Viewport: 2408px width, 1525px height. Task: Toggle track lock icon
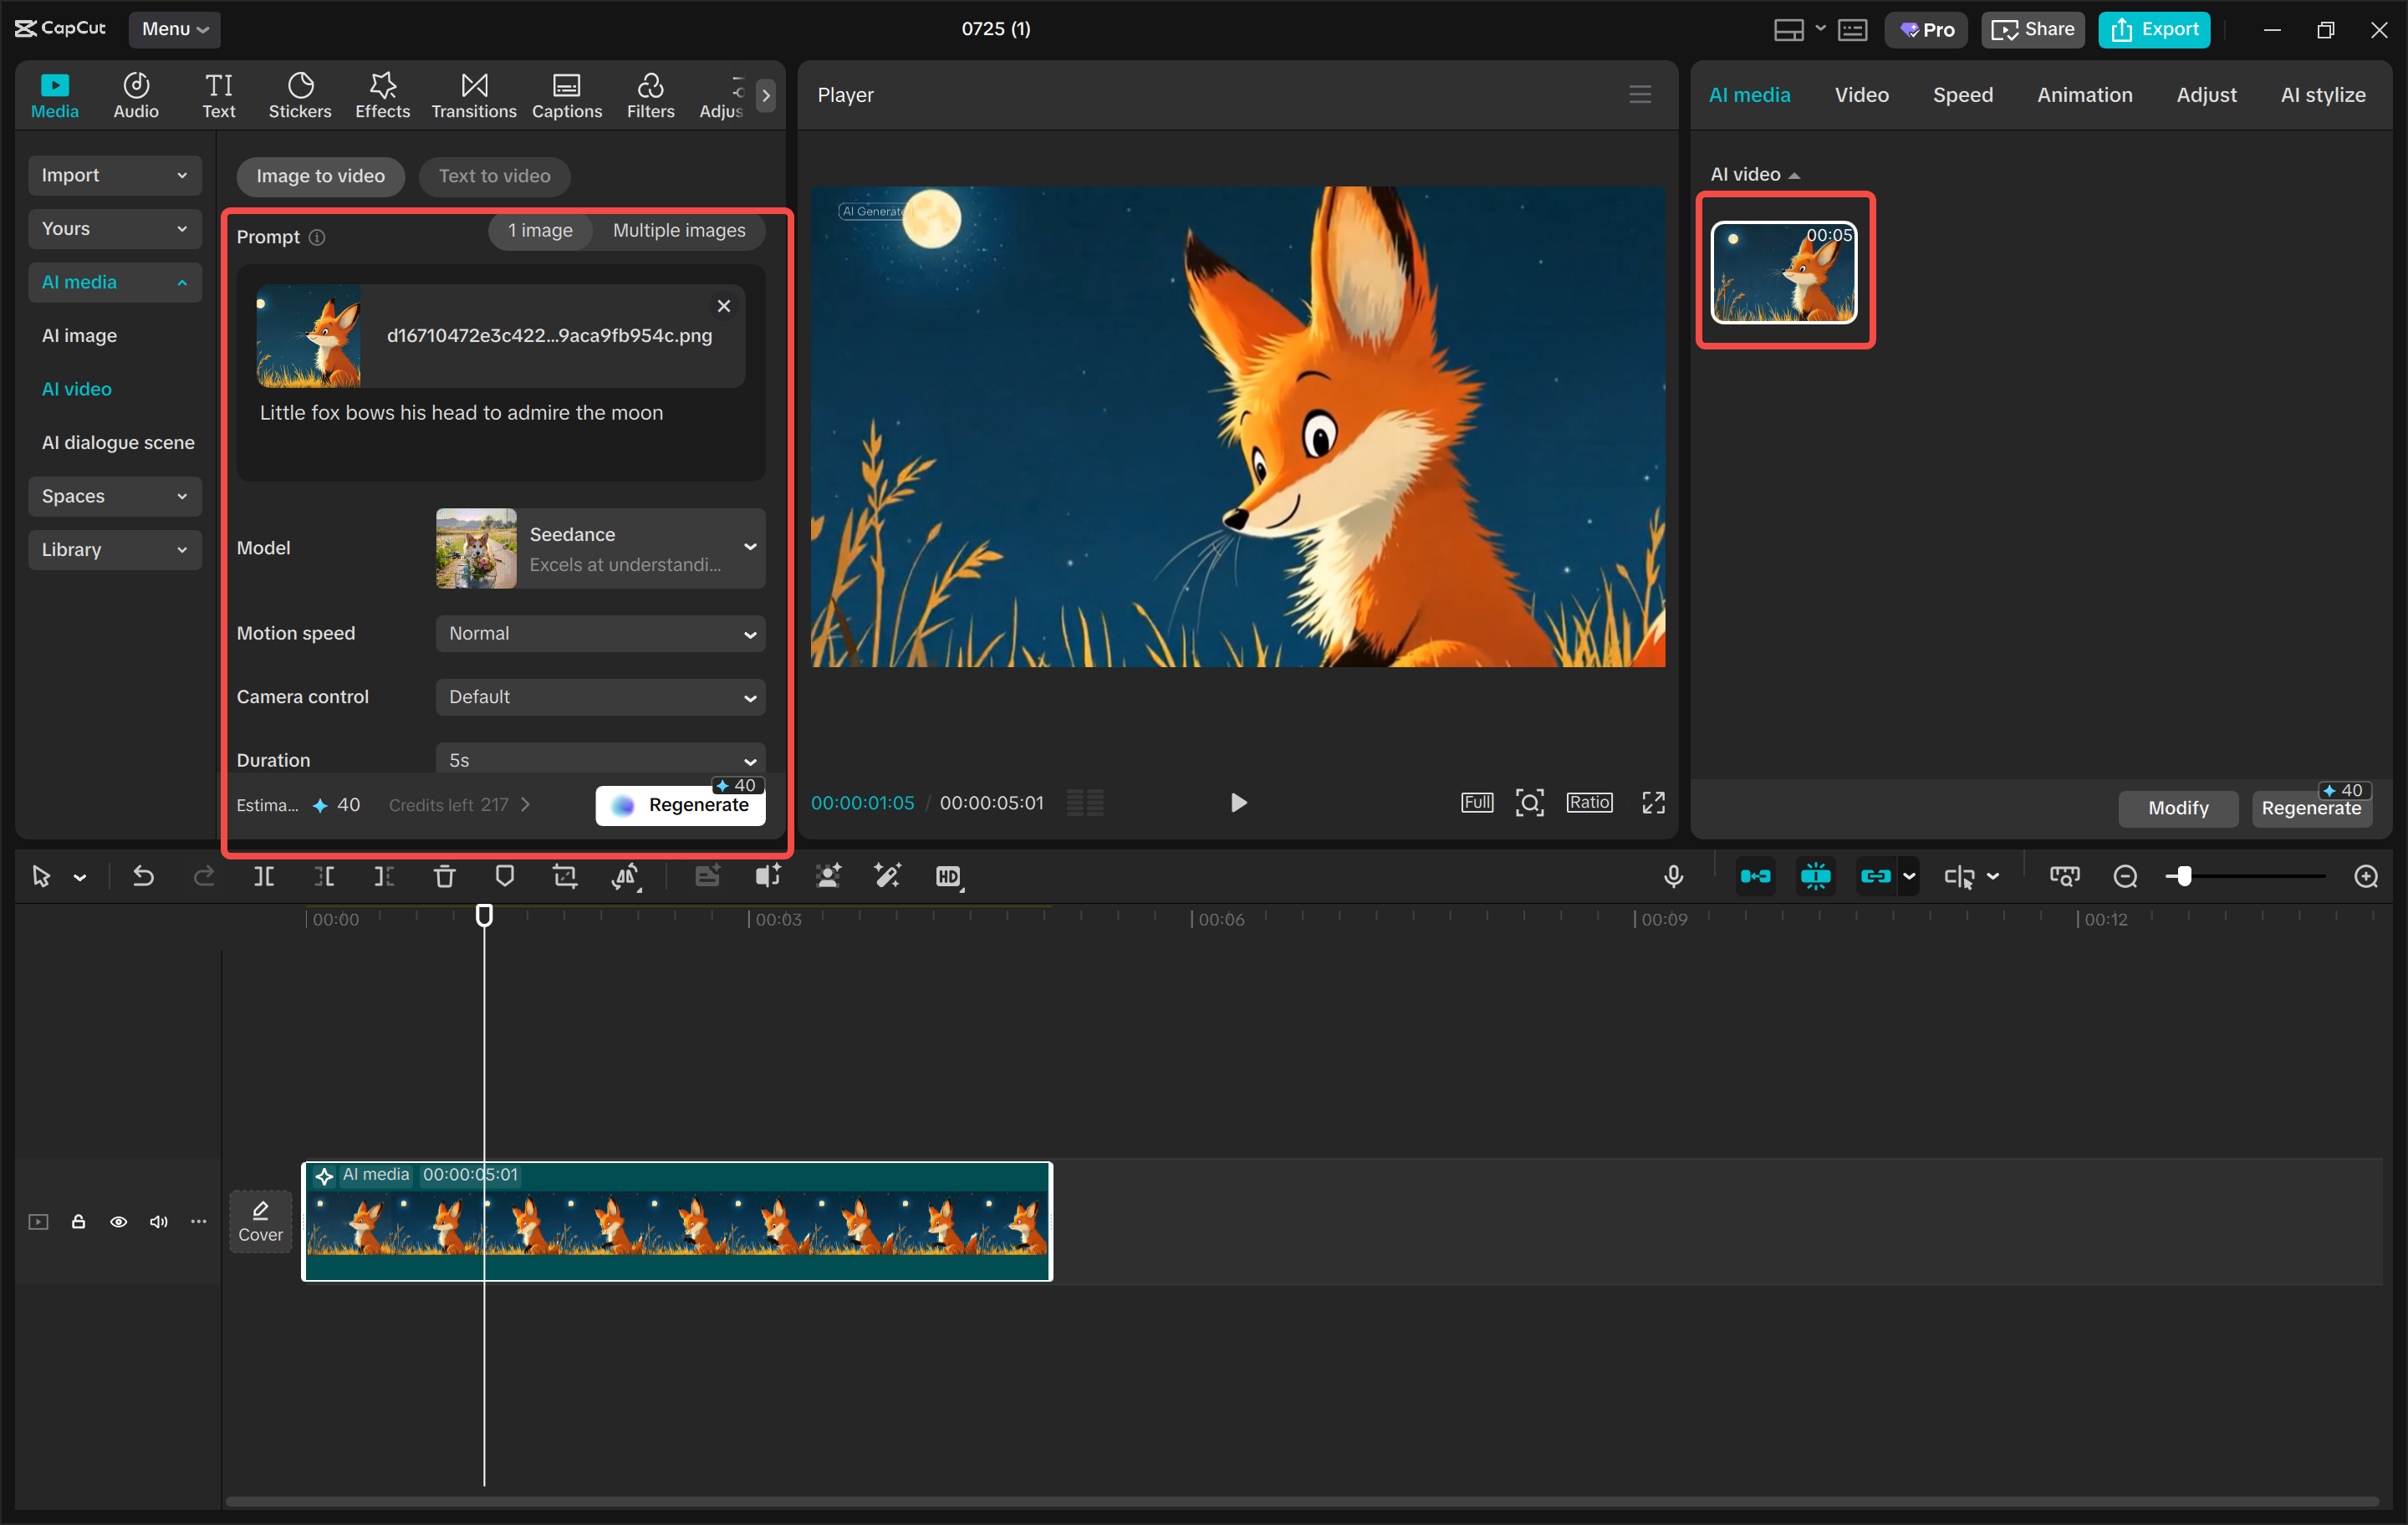click(78, 1222)
